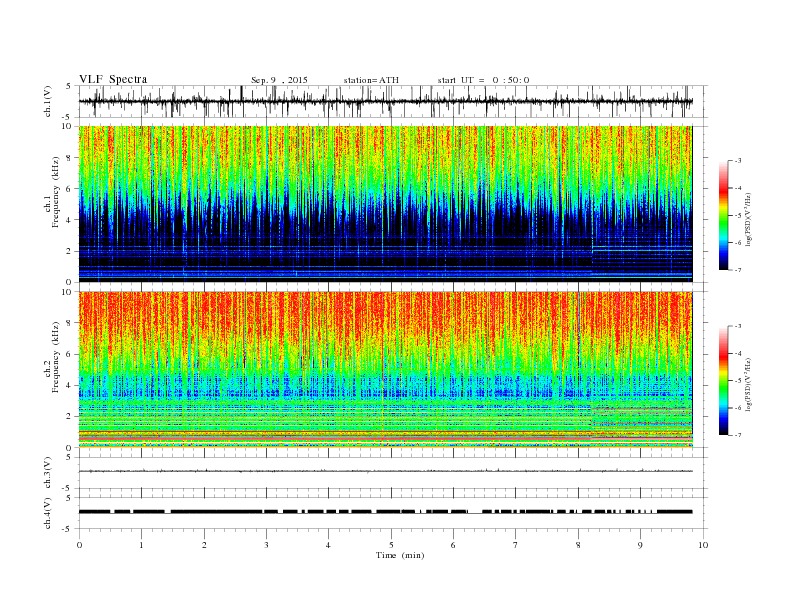The height and width of the screenshot is (612, 792).
Task: Click the 8 kHz tick label of ch.2 spectrogram
Action: coord(69,323)
